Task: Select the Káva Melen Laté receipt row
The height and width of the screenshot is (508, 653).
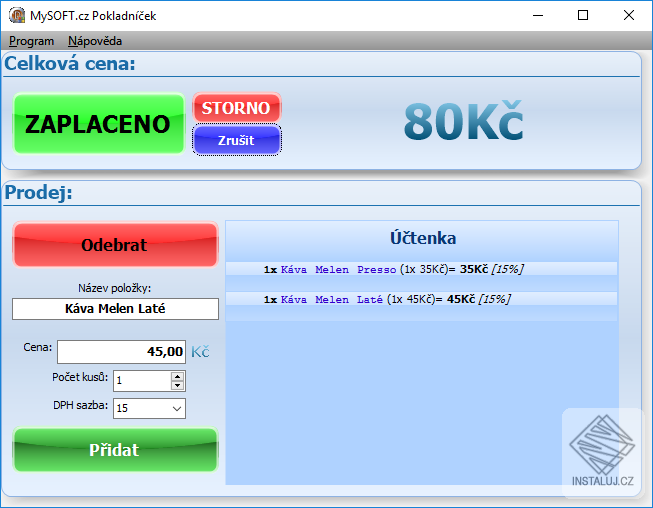Action: coord(421,299)
